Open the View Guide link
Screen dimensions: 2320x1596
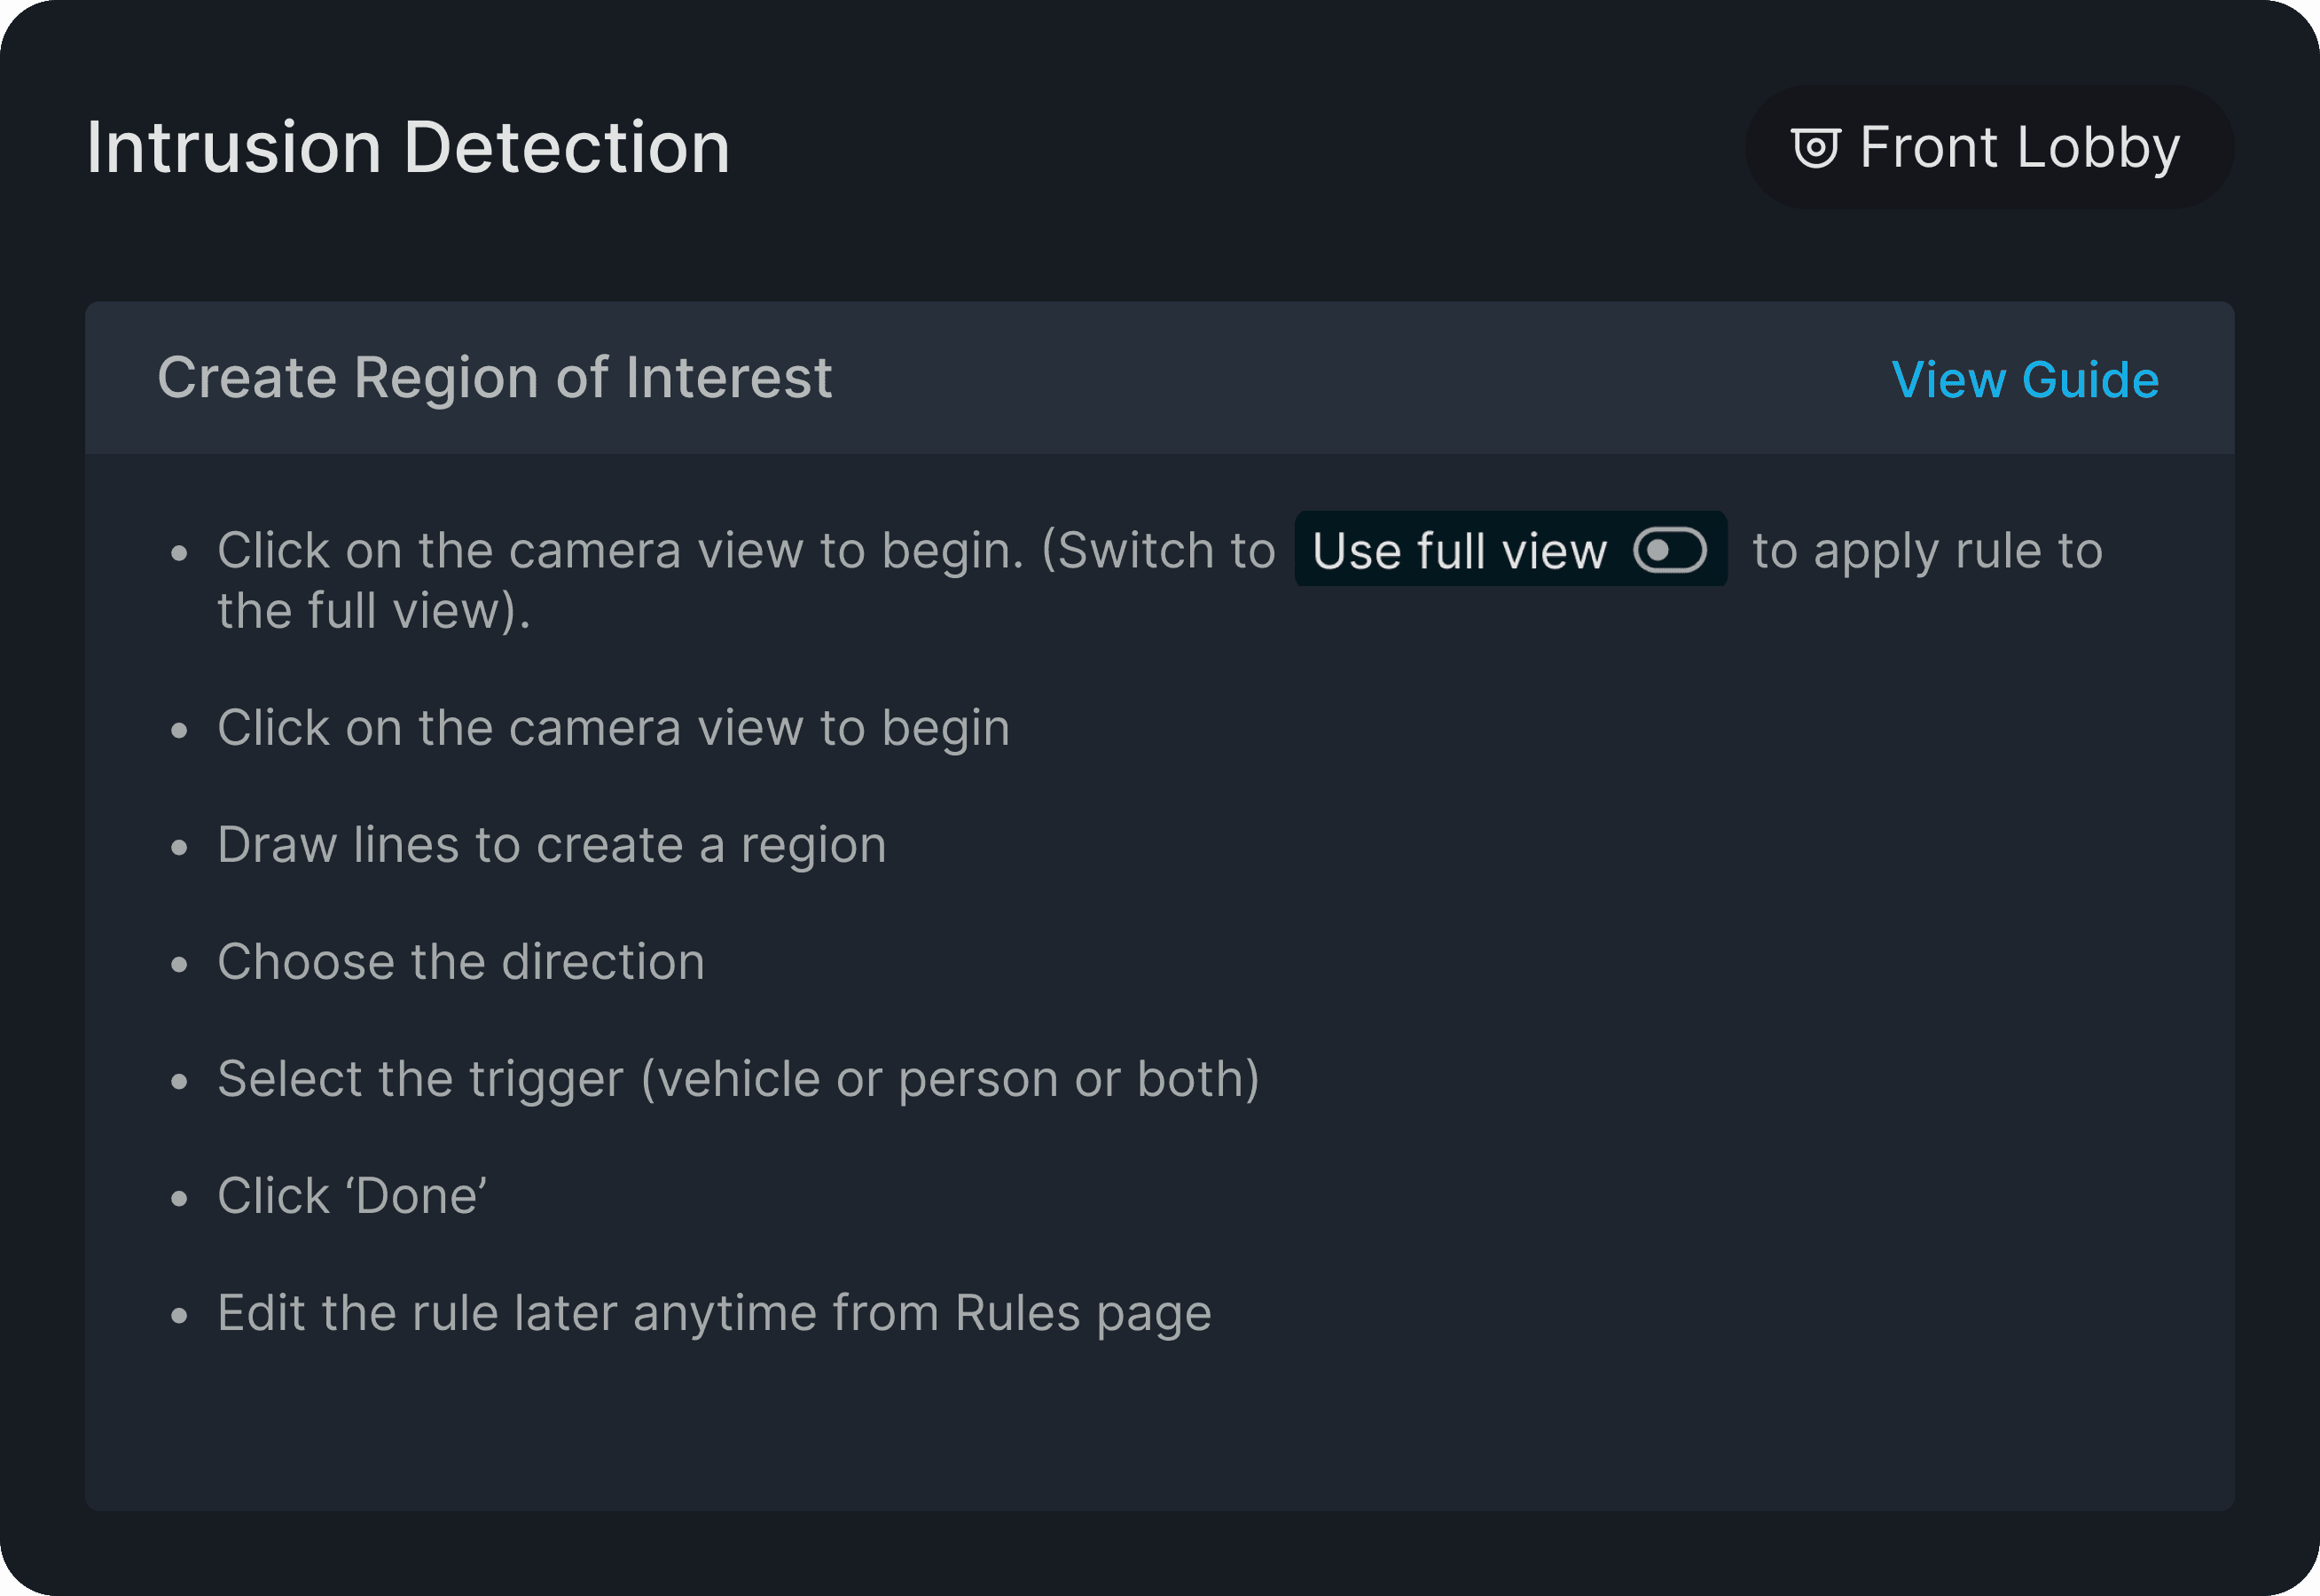point(2025,380)
